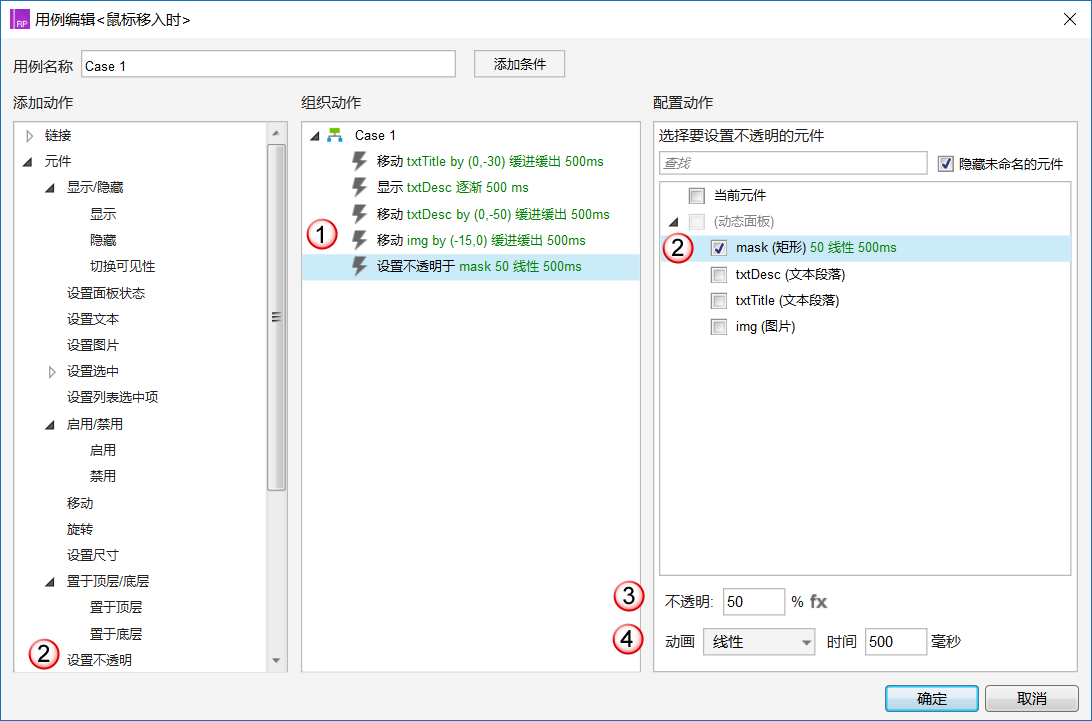
Task: Select action 设置不透明于 mask 50 线性 500ms
Action: point(479,267)
